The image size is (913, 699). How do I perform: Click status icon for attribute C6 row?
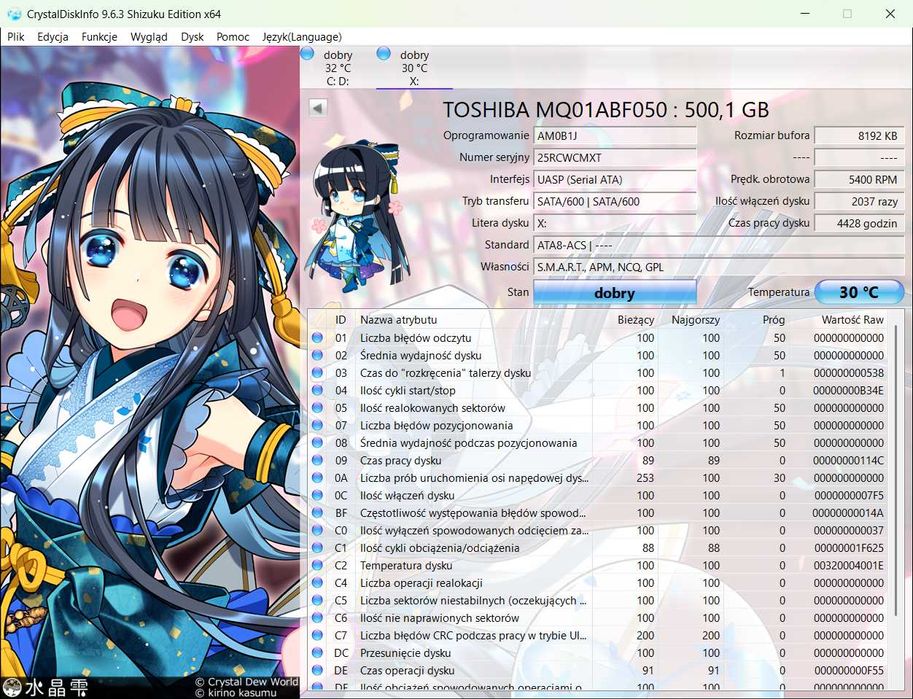[317, 617]
